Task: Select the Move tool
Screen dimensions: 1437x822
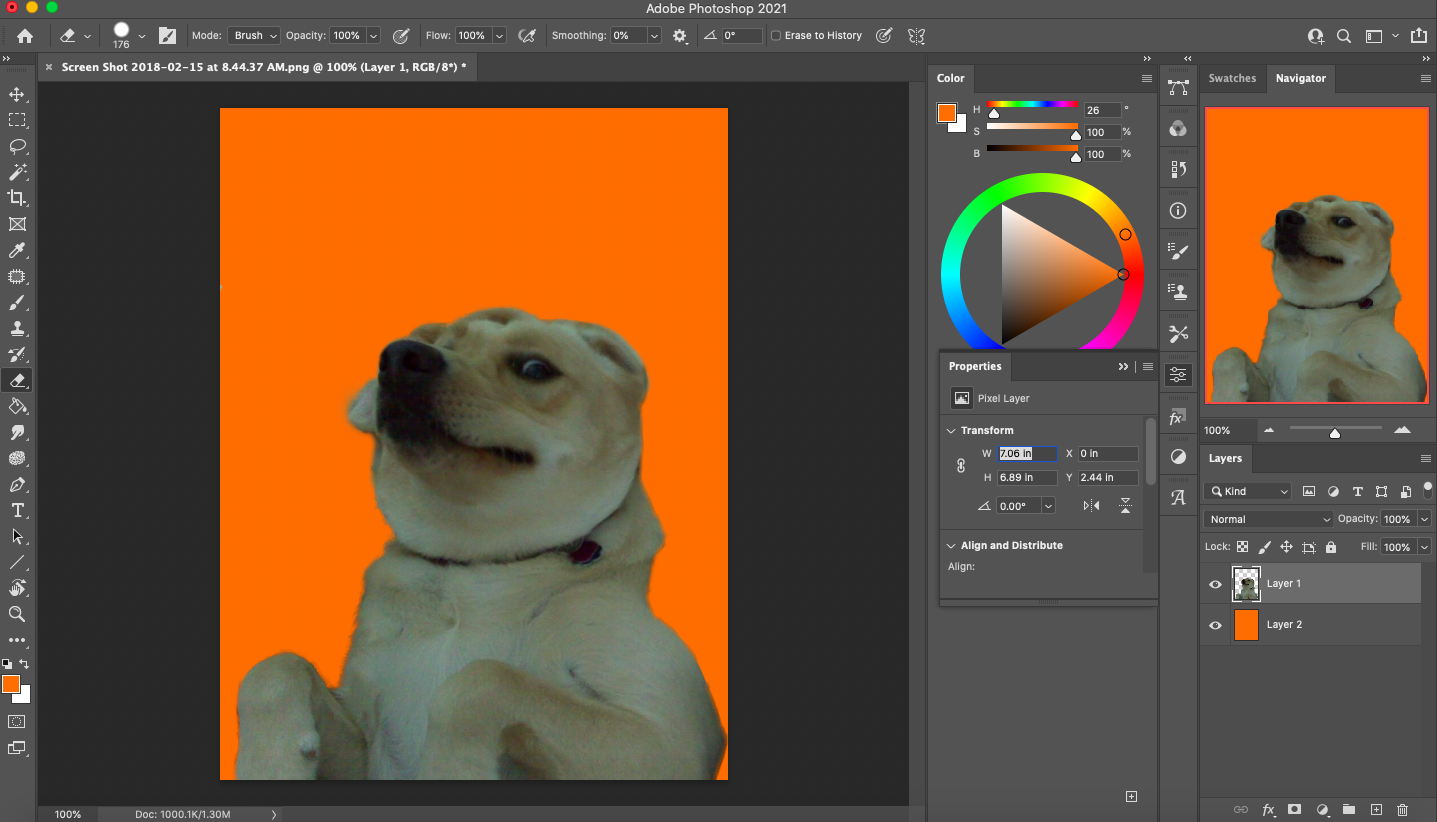Action: point(17,94)
